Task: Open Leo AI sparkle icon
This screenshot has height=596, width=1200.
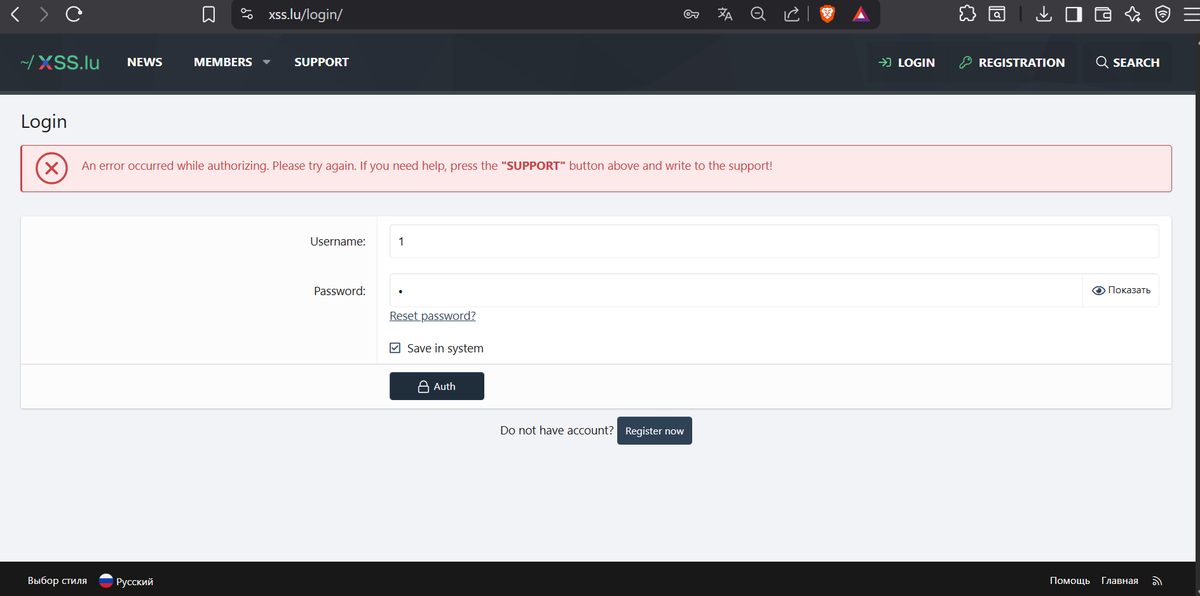Action: click(1133, 14)
